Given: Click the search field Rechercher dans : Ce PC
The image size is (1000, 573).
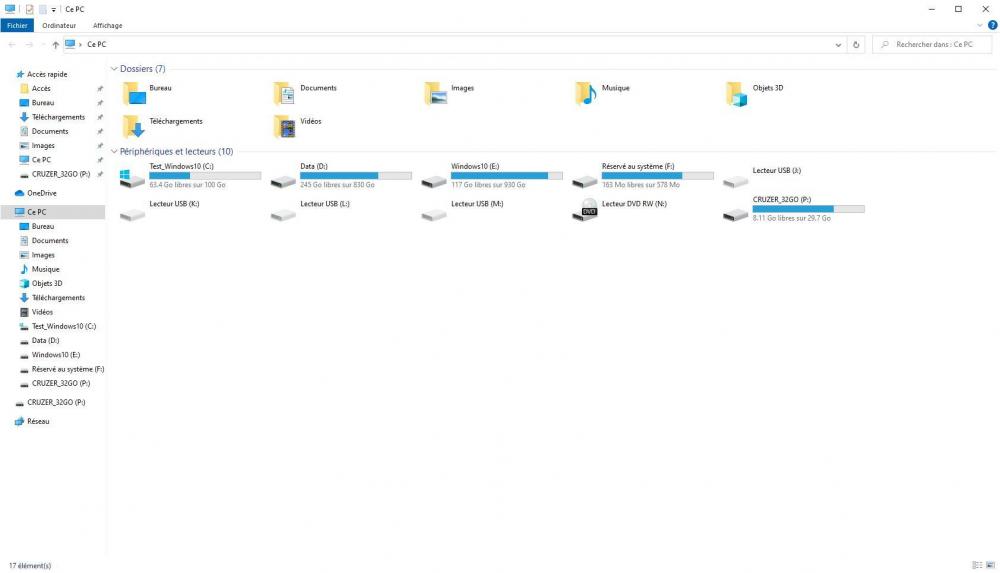Looking at the screenshot, I should (934, 45).
